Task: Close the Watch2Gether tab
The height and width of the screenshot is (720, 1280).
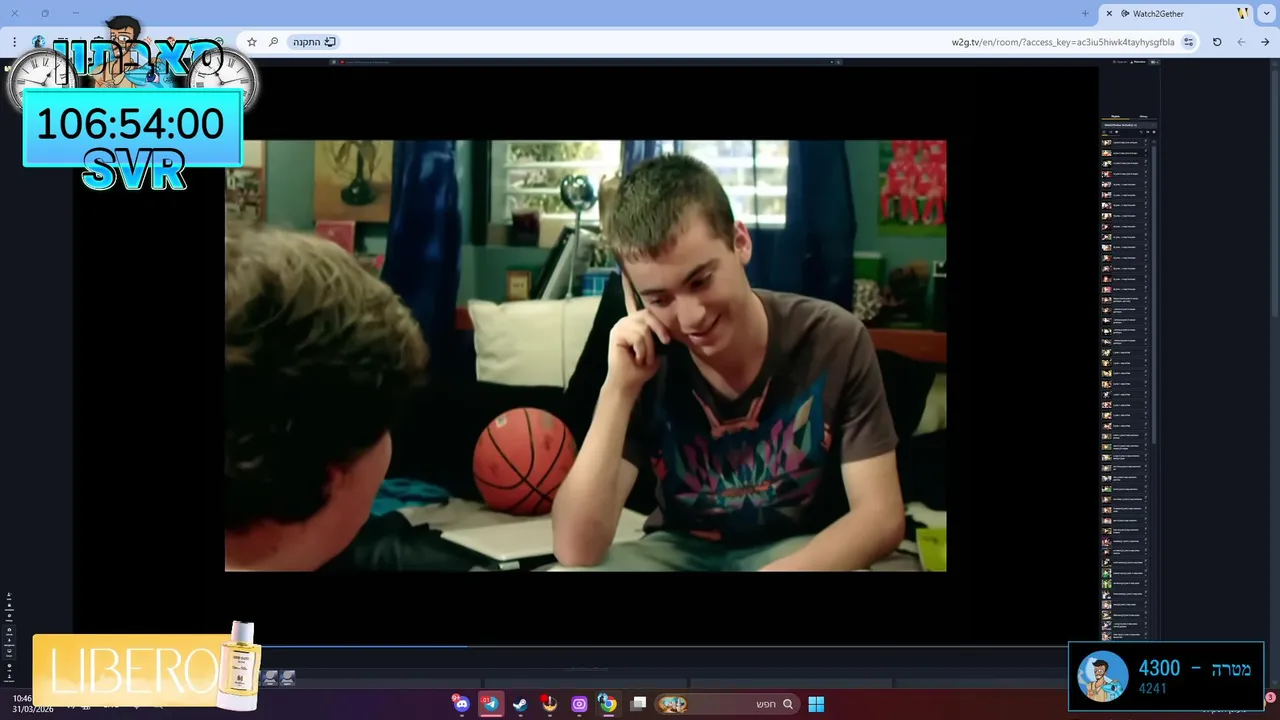Action: coord(1109,13)
